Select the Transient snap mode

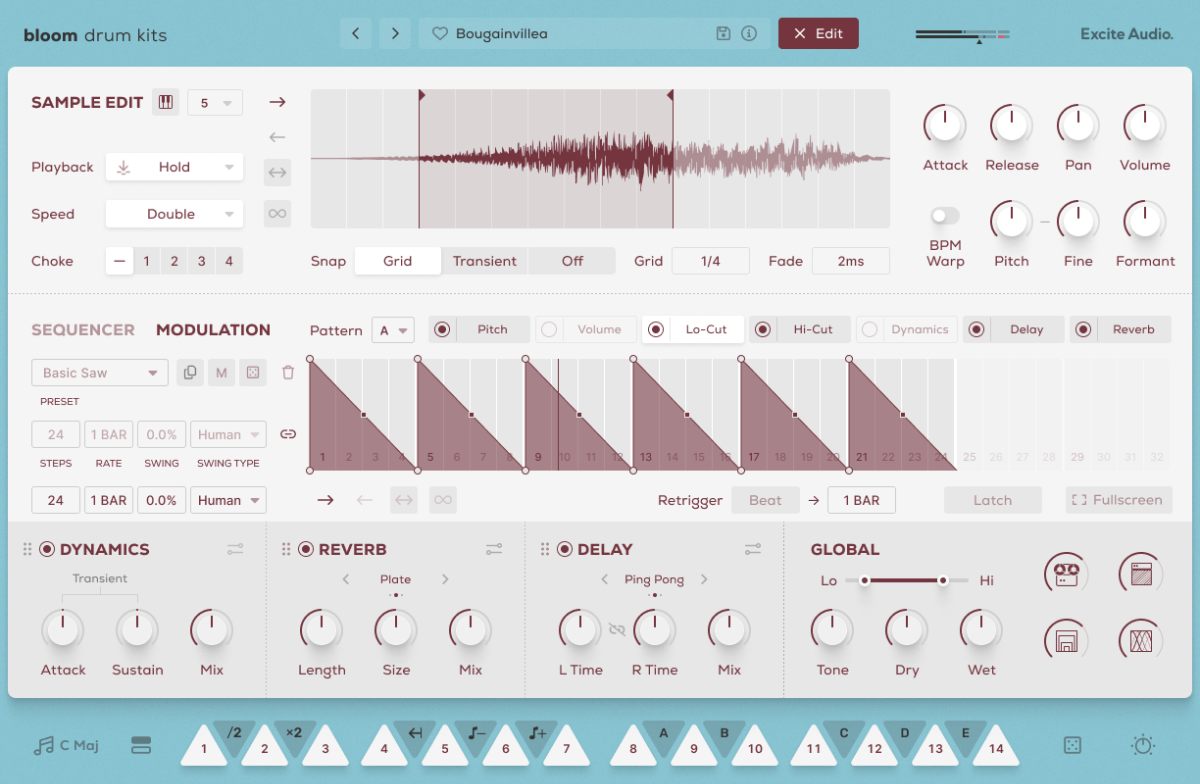[x=485, y=260]
